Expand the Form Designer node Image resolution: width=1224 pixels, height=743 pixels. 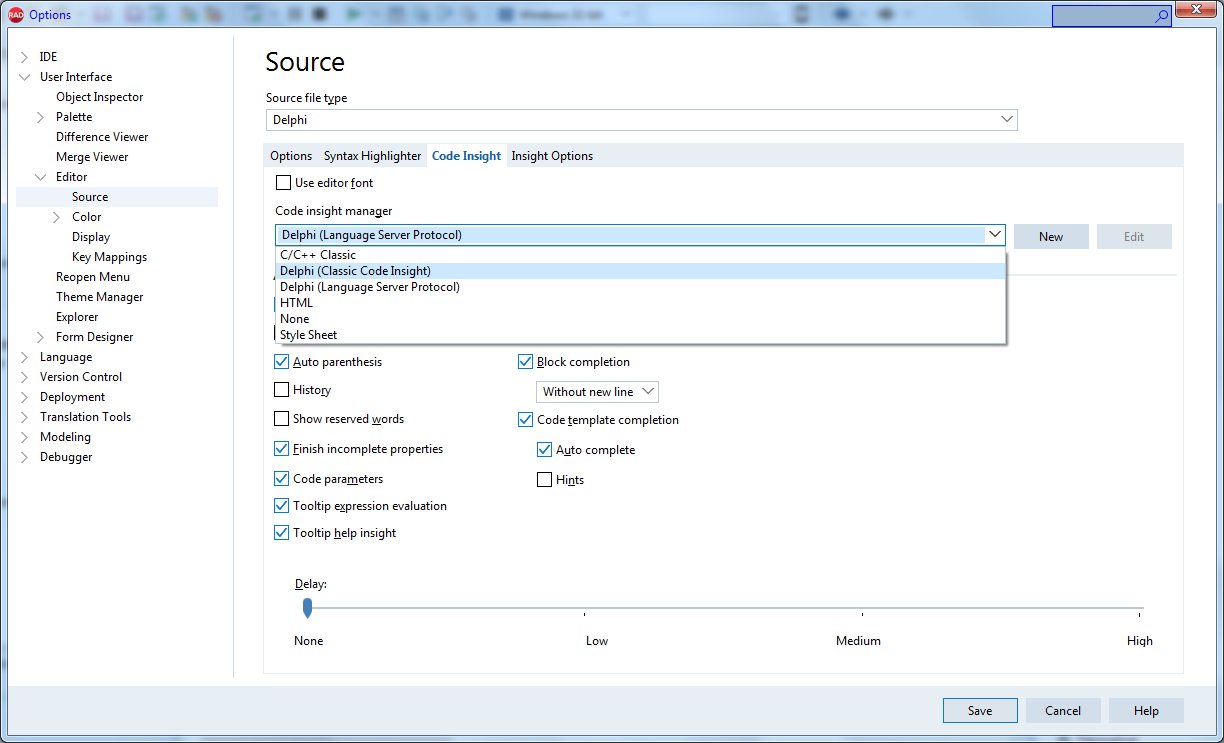pos(41,337)
